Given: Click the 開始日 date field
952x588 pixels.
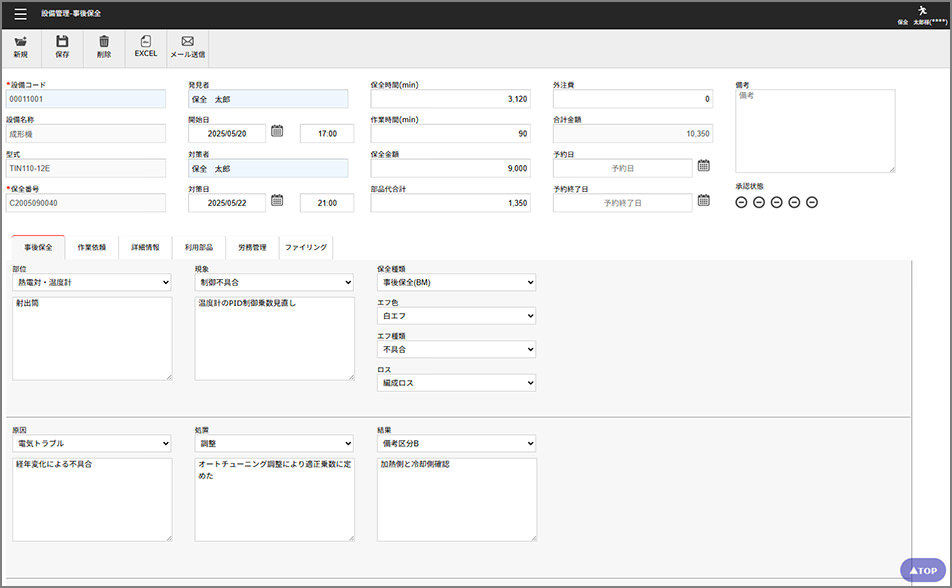Looking at the screenshot, I should [227, 134].
